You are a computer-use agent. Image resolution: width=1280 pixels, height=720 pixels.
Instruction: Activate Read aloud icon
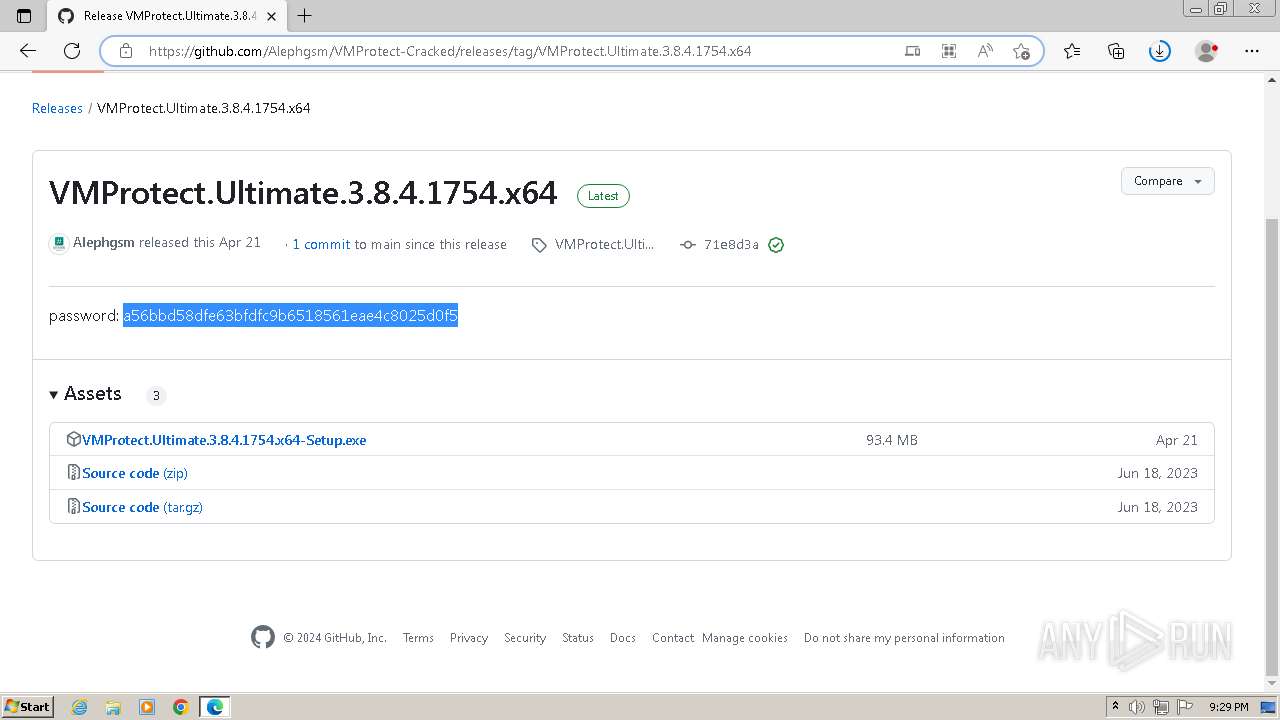coord(985,51)
